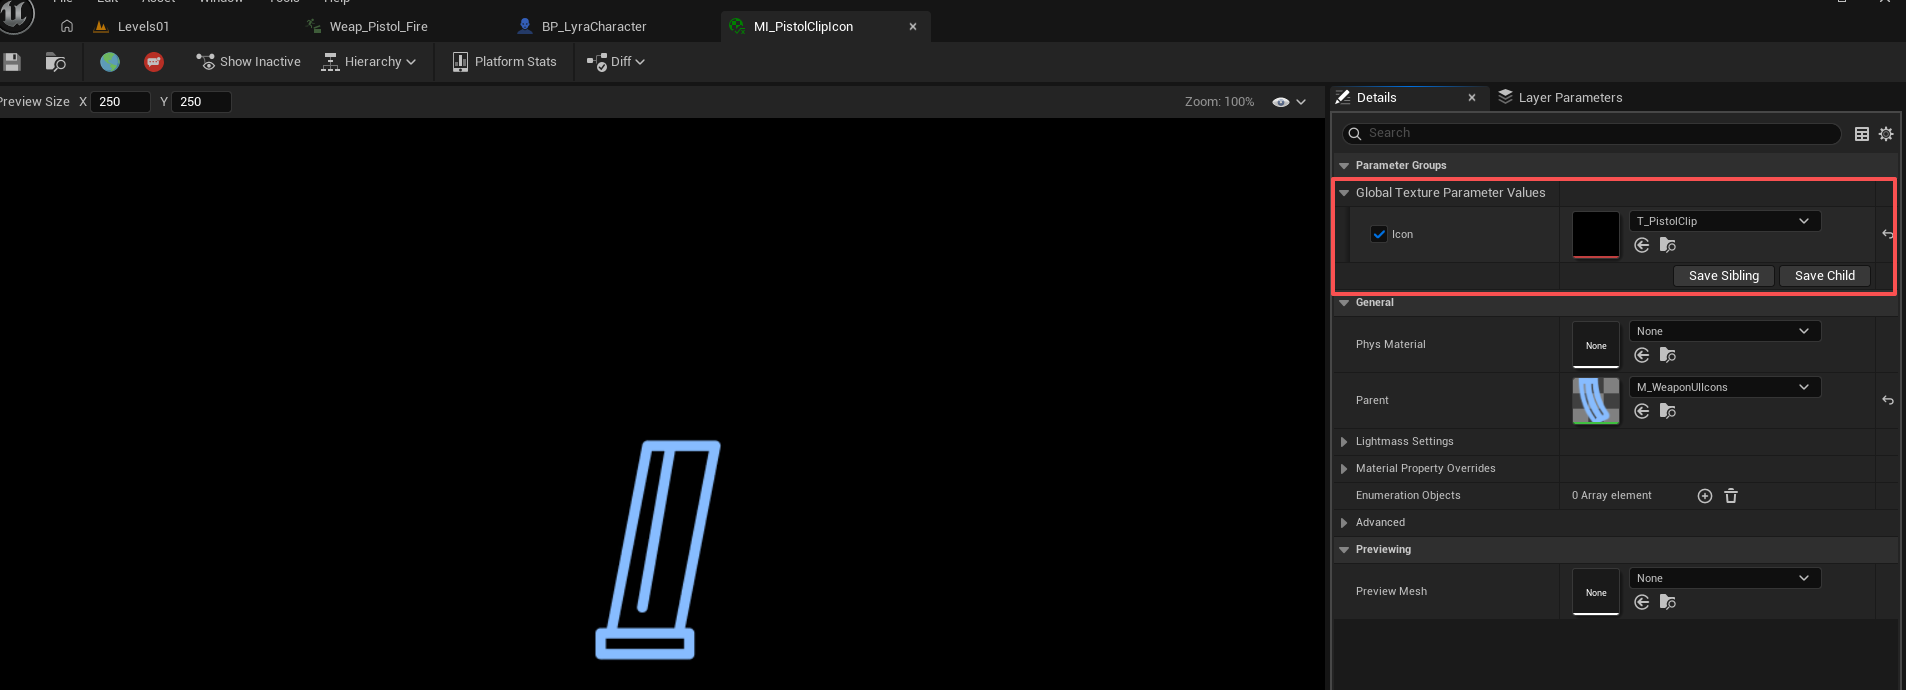Screen dimensions: 1906x690
Task: Click Browse to asset in Content Browser icon
Action: (56, 62)
